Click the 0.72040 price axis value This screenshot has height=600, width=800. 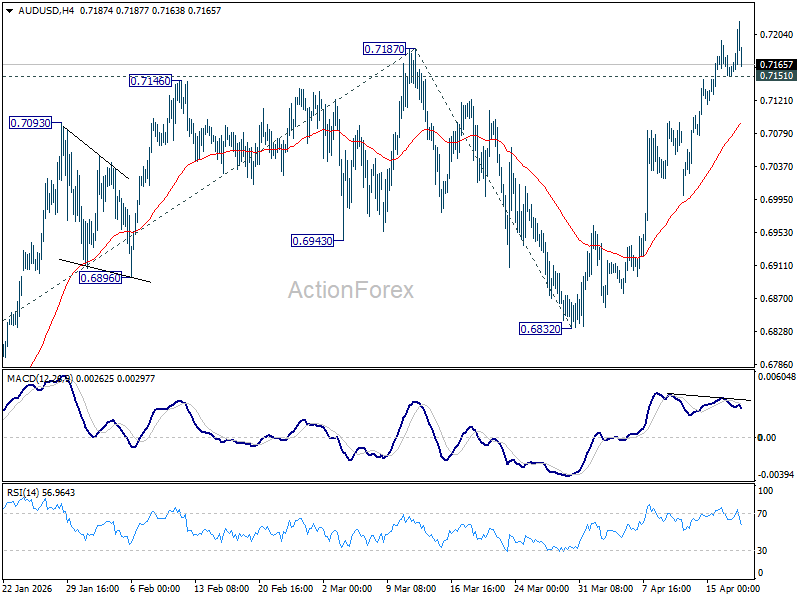(x=777, y=35)
